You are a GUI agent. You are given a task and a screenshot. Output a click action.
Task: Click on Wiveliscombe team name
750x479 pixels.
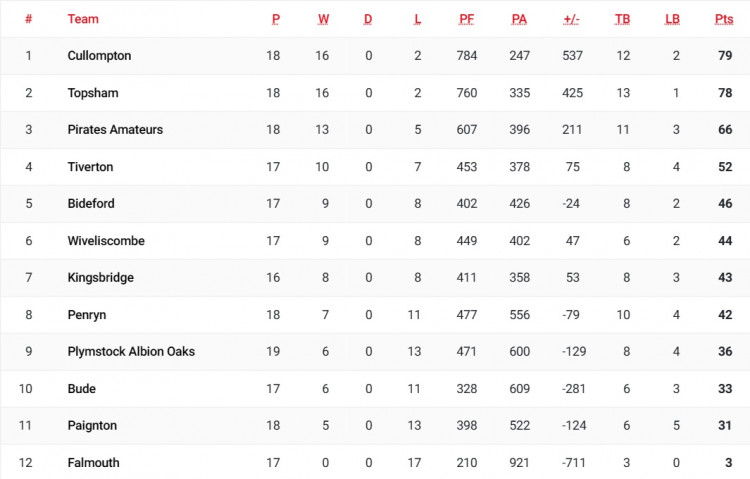pyautogui.click(x=106, y=241)
